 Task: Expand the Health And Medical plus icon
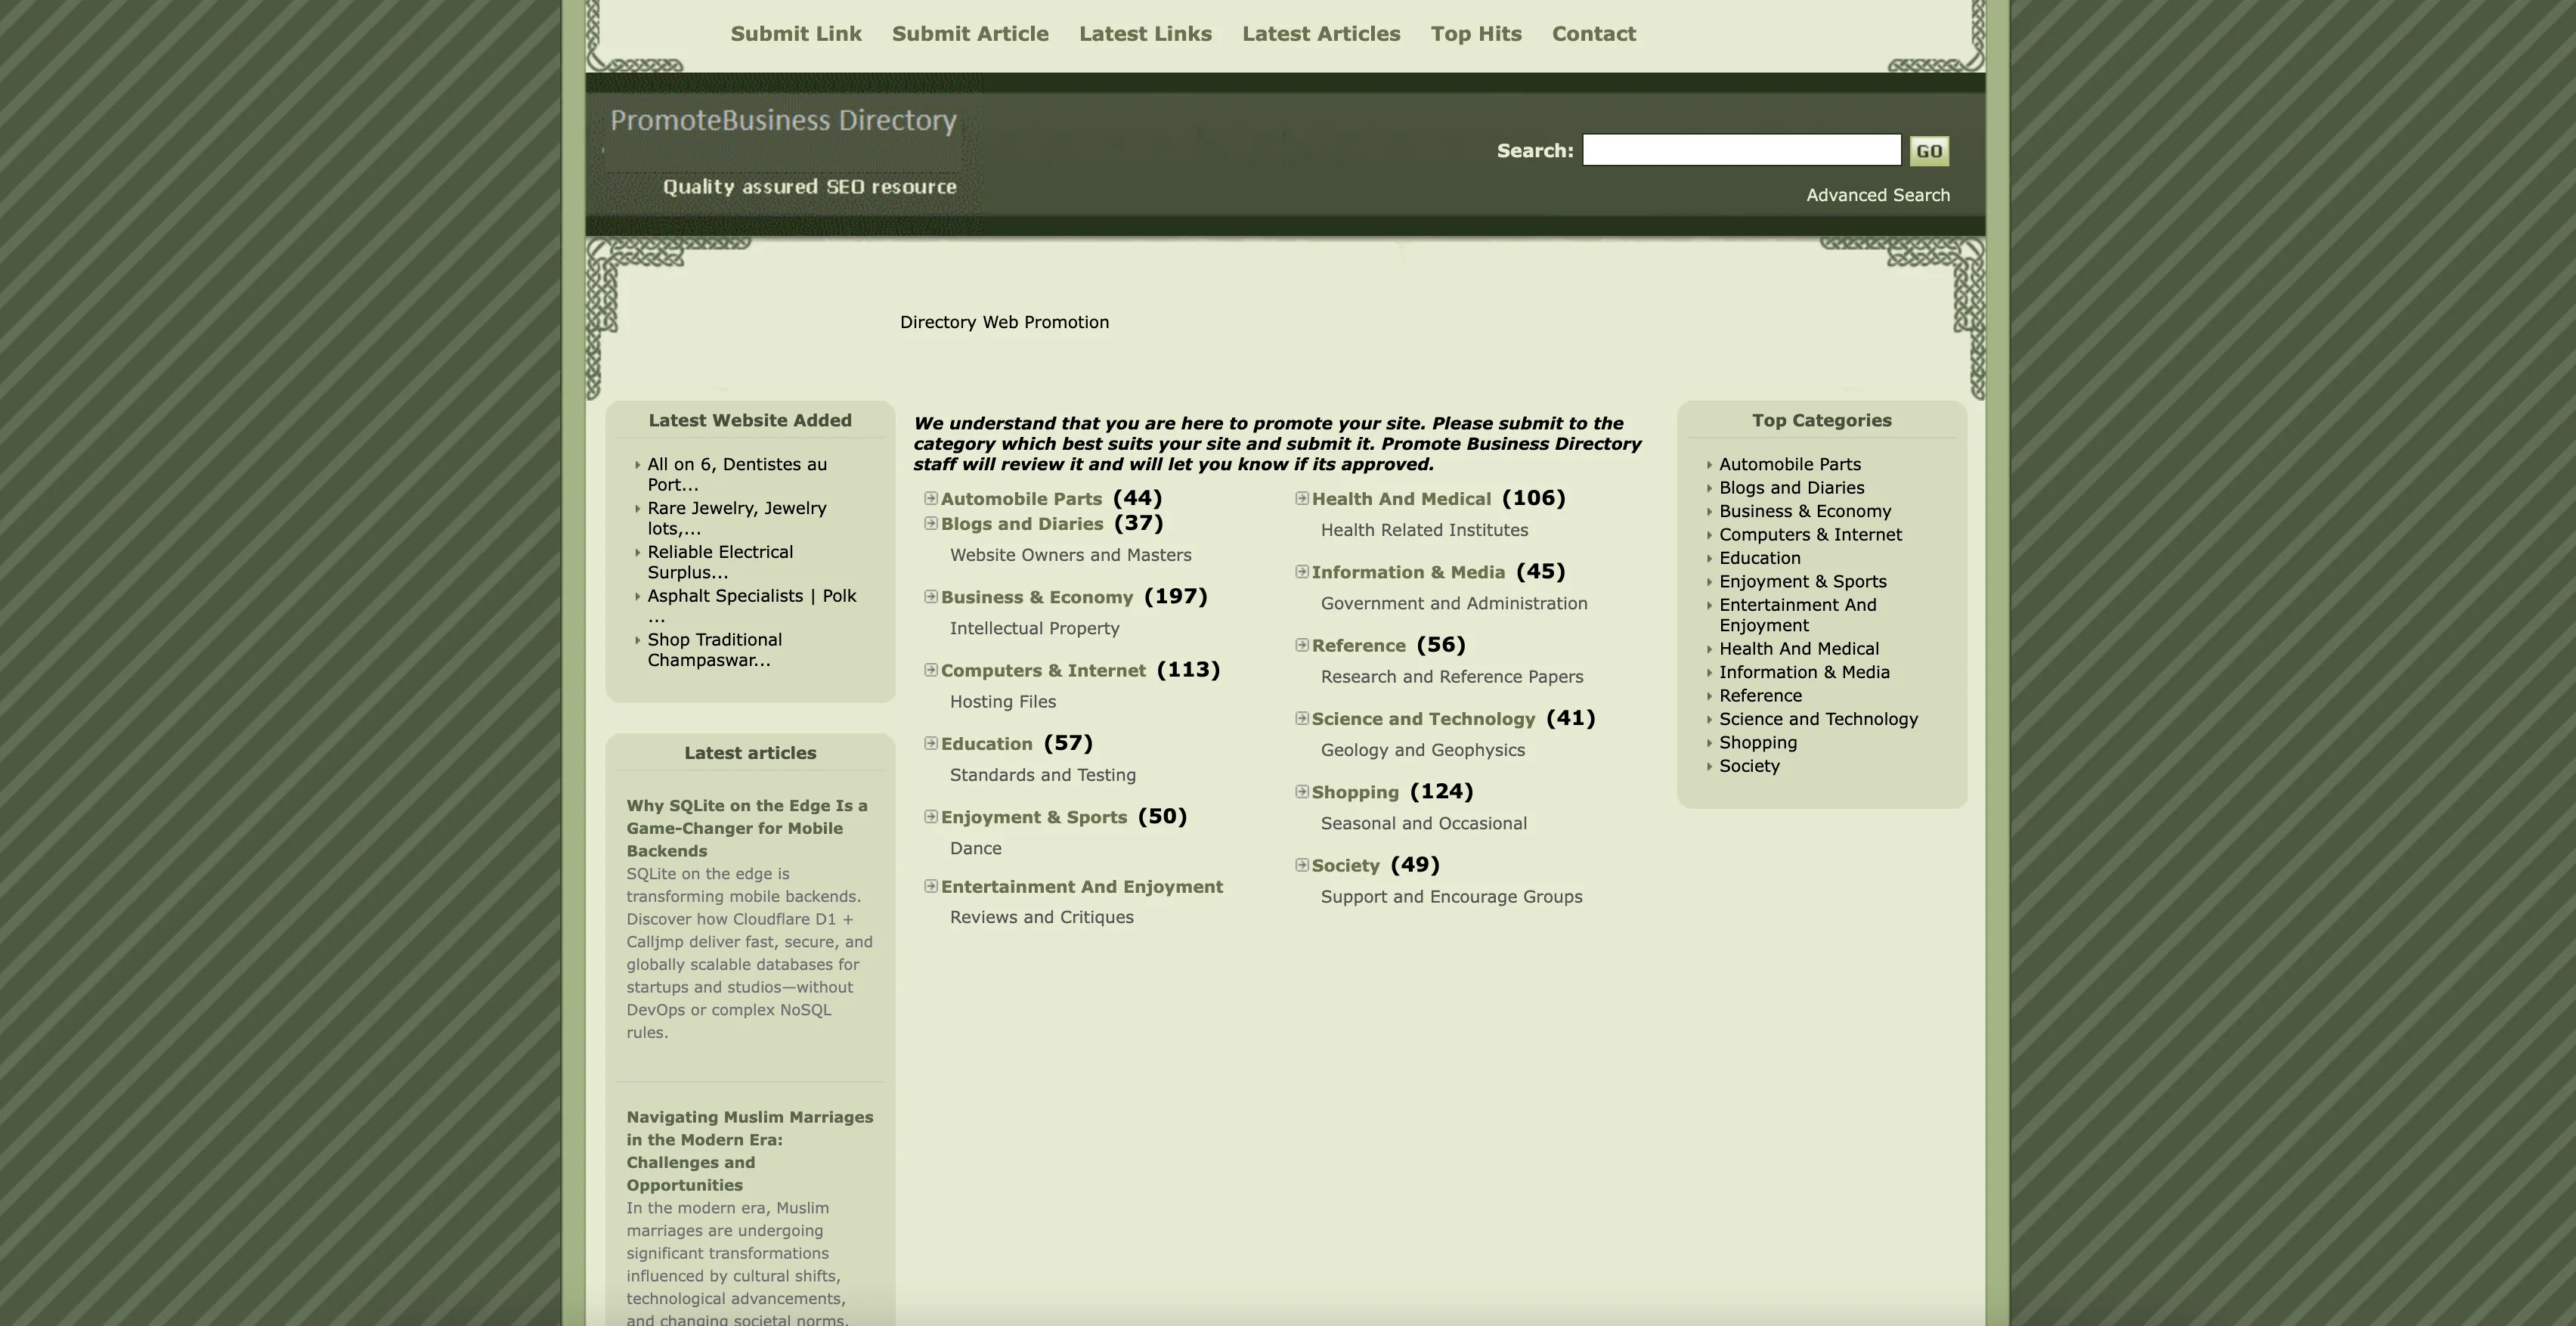[x=1302, y=498]
